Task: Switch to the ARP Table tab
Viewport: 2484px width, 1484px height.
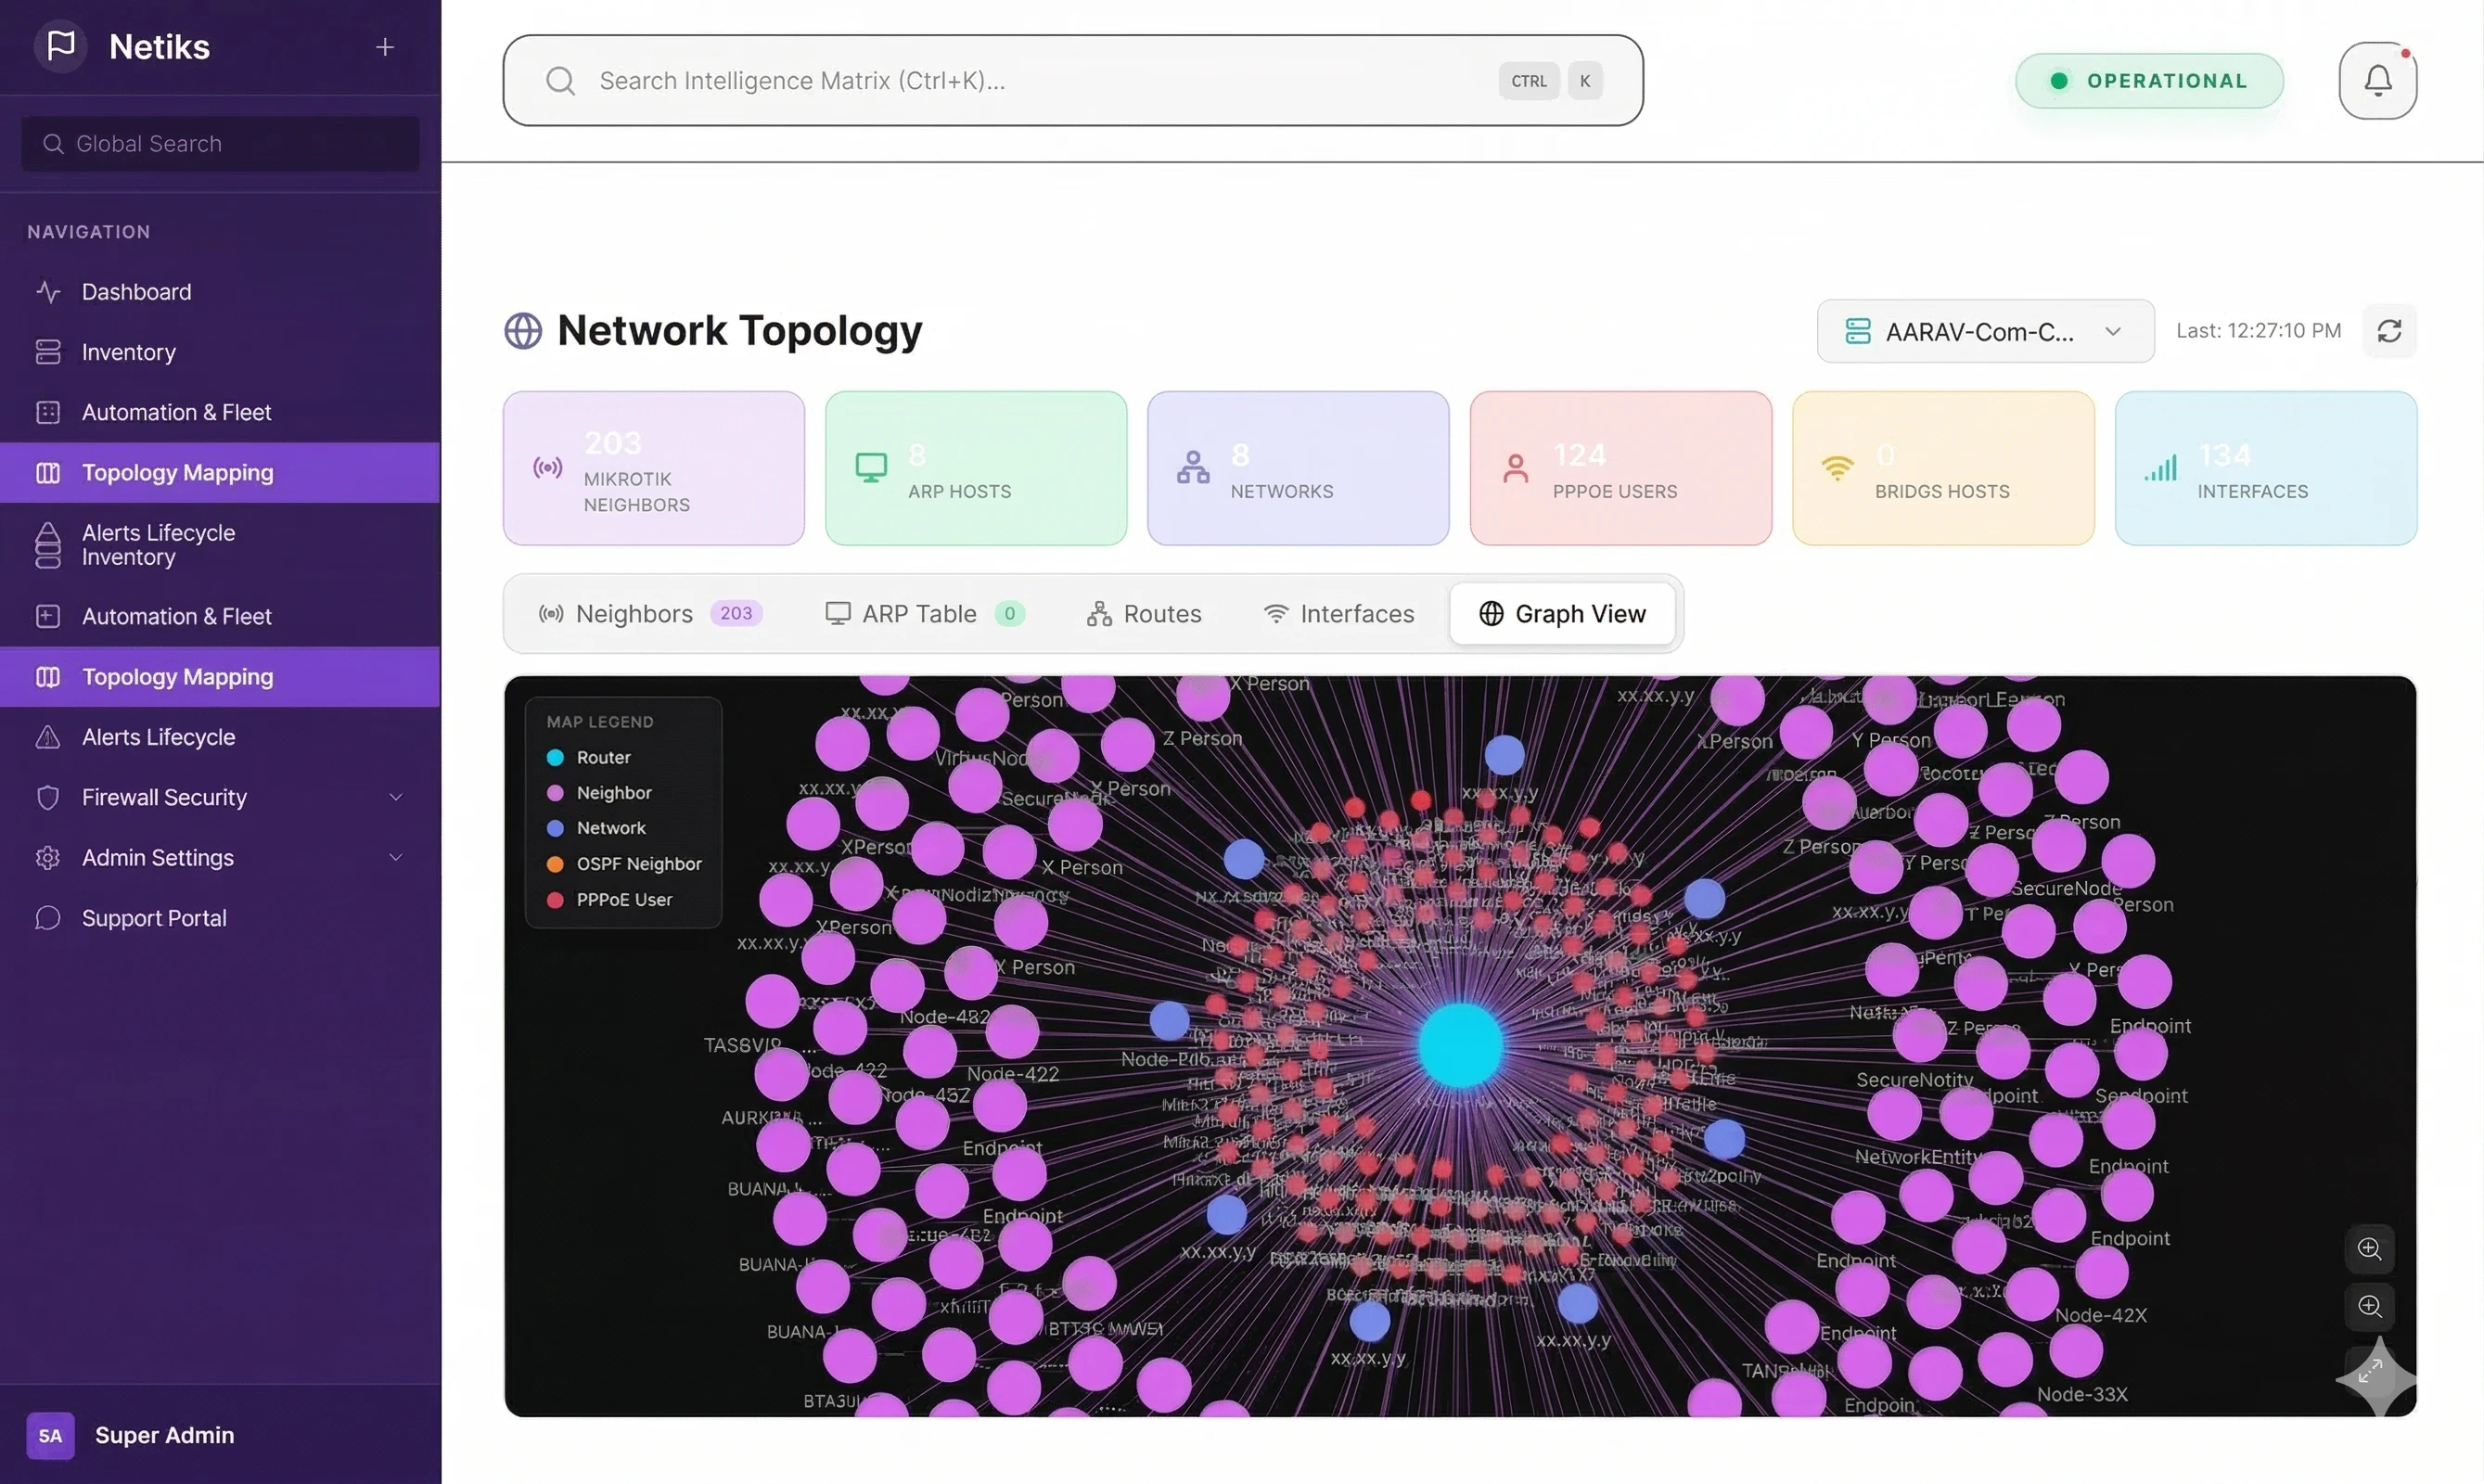Action: pyautogui.click(x=920, y=613)
